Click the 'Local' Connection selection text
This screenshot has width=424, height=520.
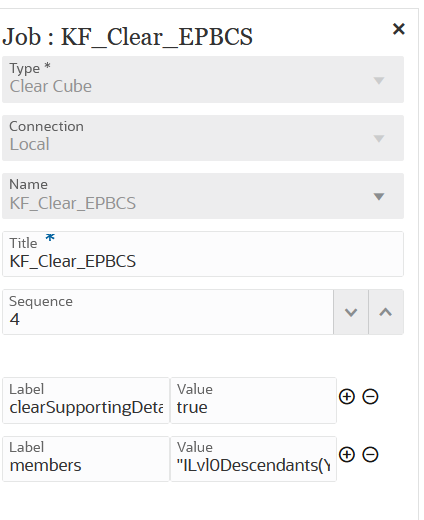point(30,144)
